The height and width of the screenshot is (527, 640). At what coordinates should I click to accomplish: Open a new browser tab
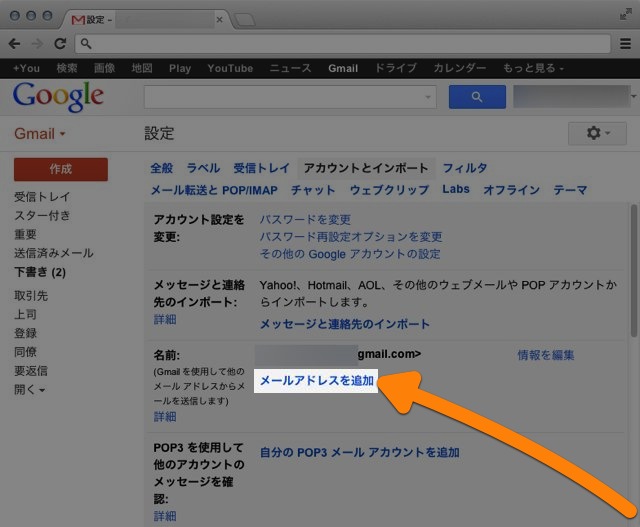[x=245, y=19]
